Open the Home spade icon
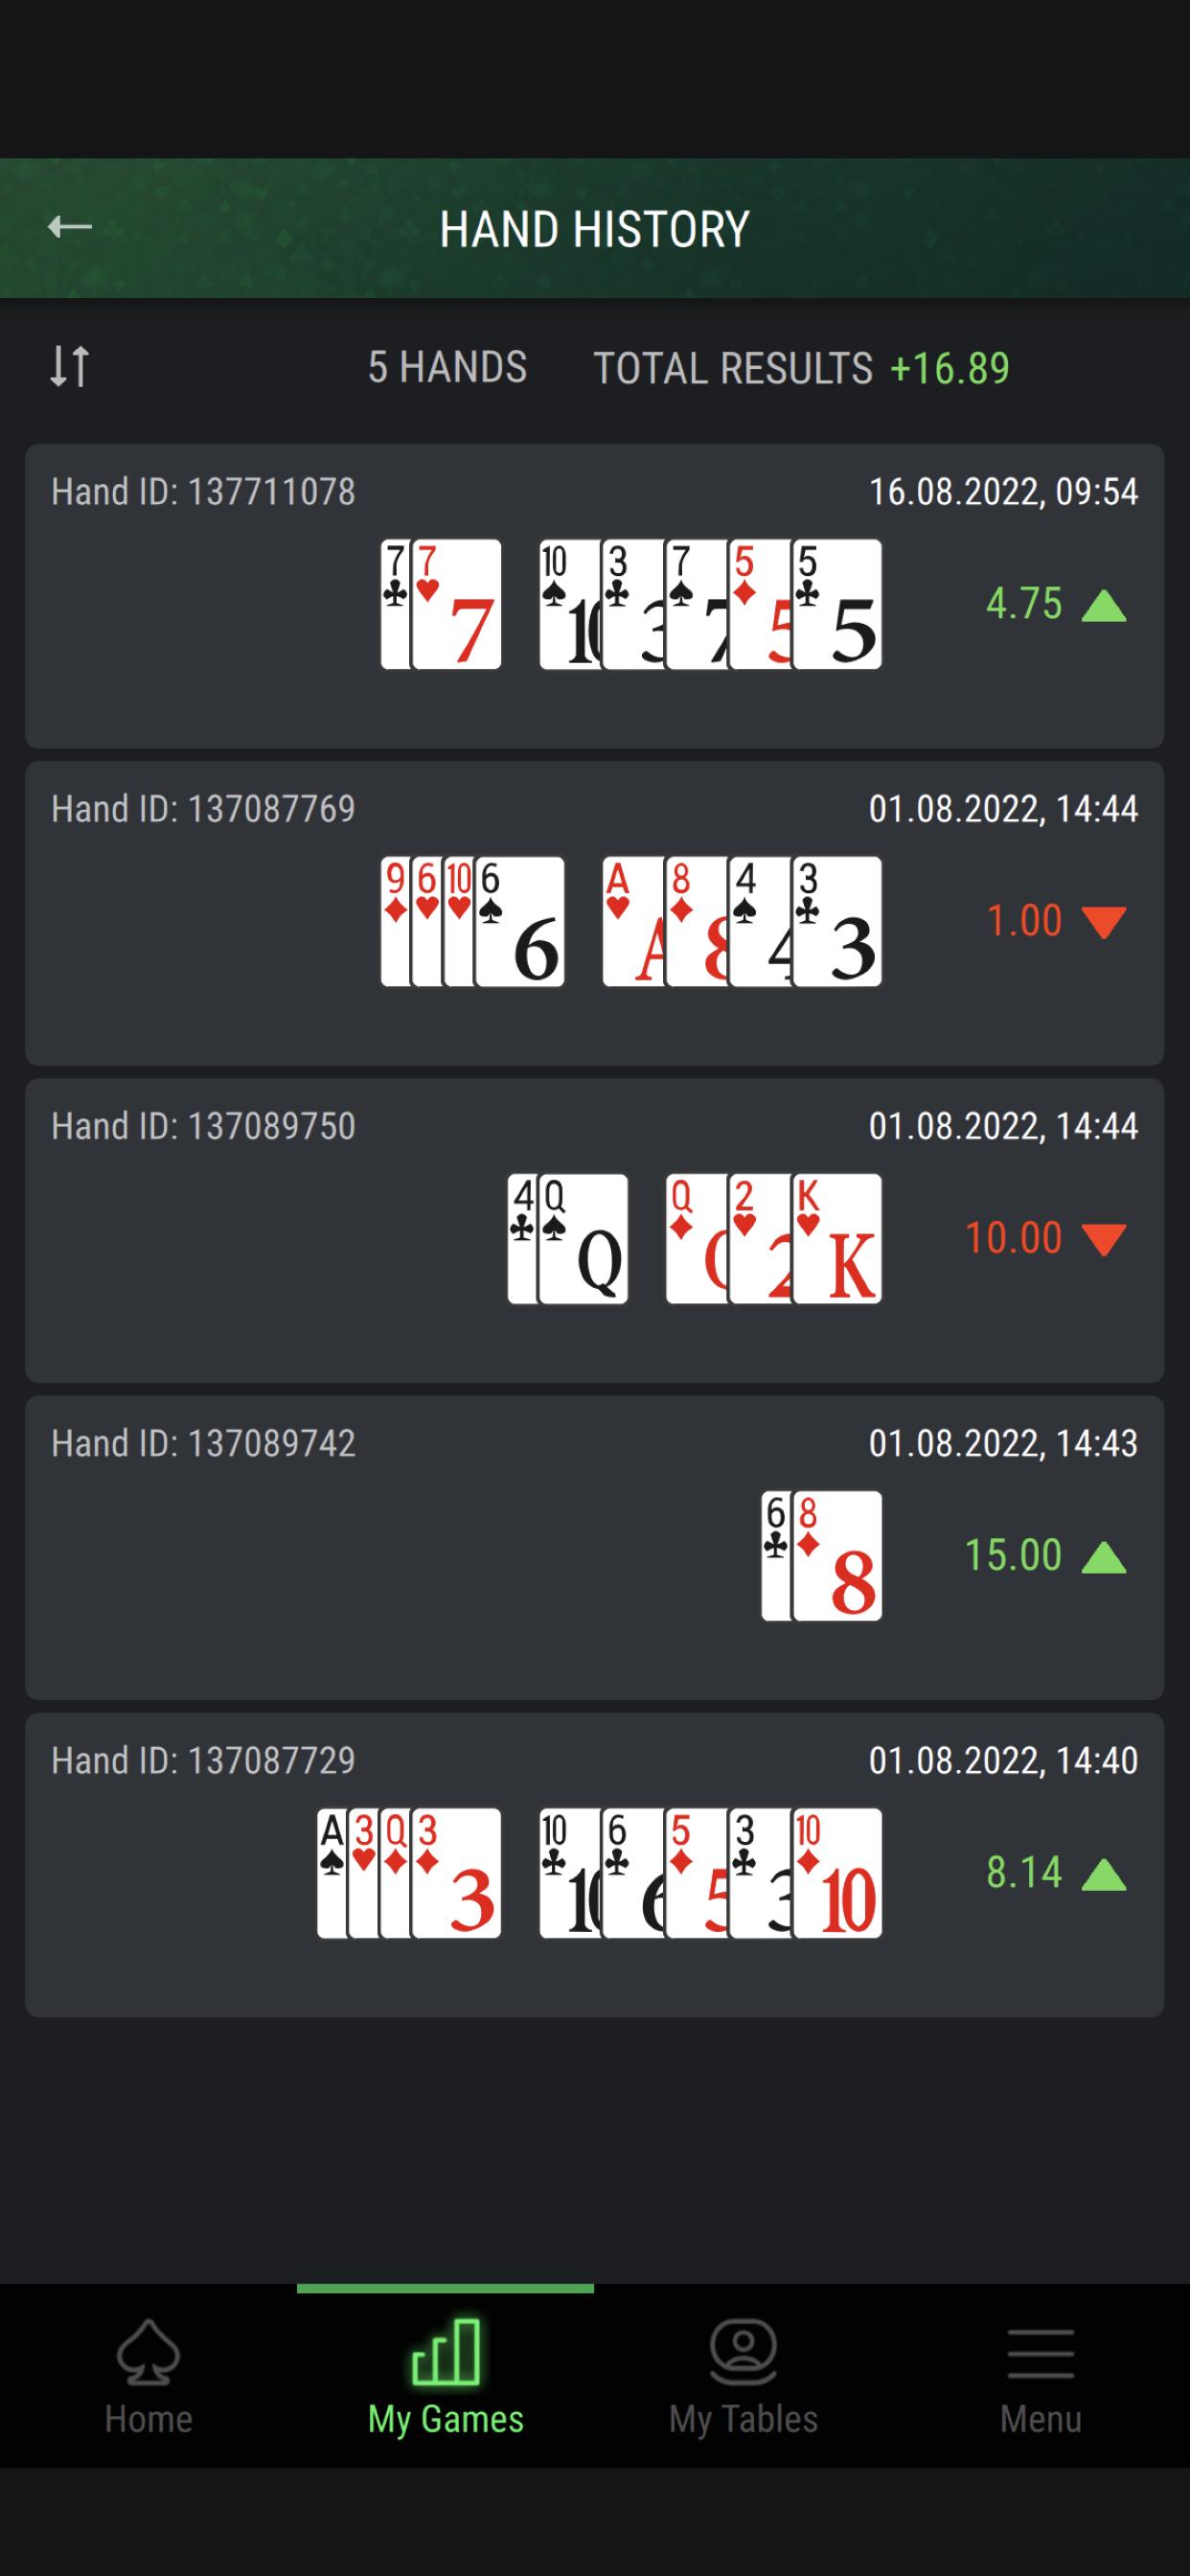Viewport: 1190px width, 2576px height. pyautogui.click(x=148, y=2351)
